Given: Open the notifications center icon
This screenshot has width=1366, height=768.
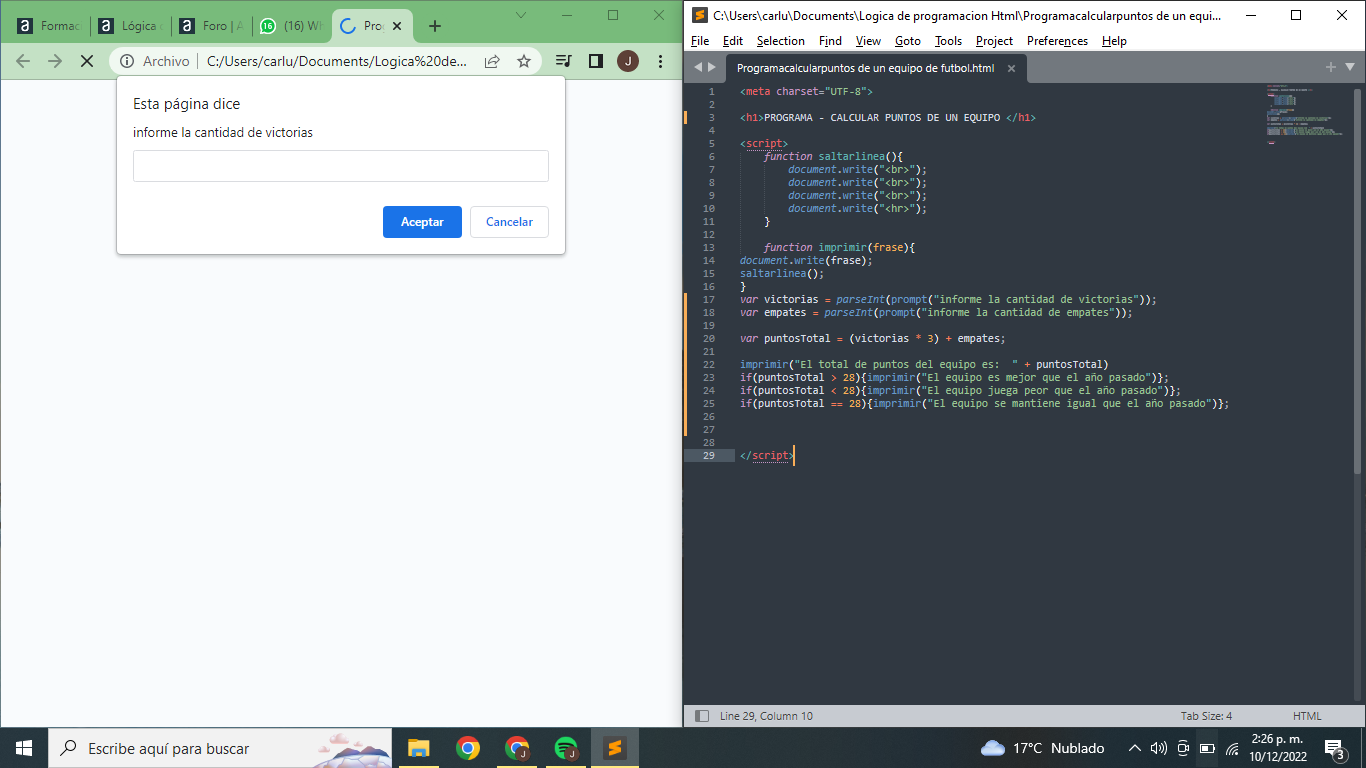Looking at the screenshot, I should (1334, 748).
